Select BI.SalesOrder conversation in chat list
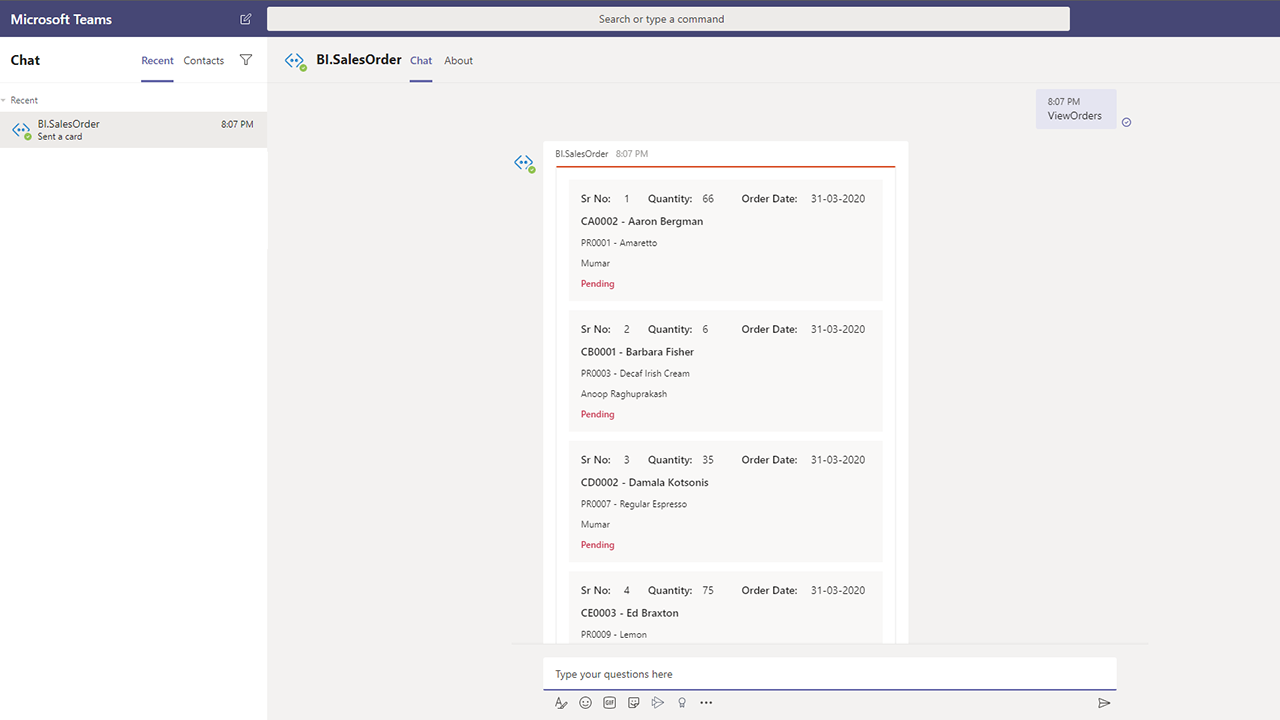Viewport: 1280px width, 720px height. pos(133,130)
